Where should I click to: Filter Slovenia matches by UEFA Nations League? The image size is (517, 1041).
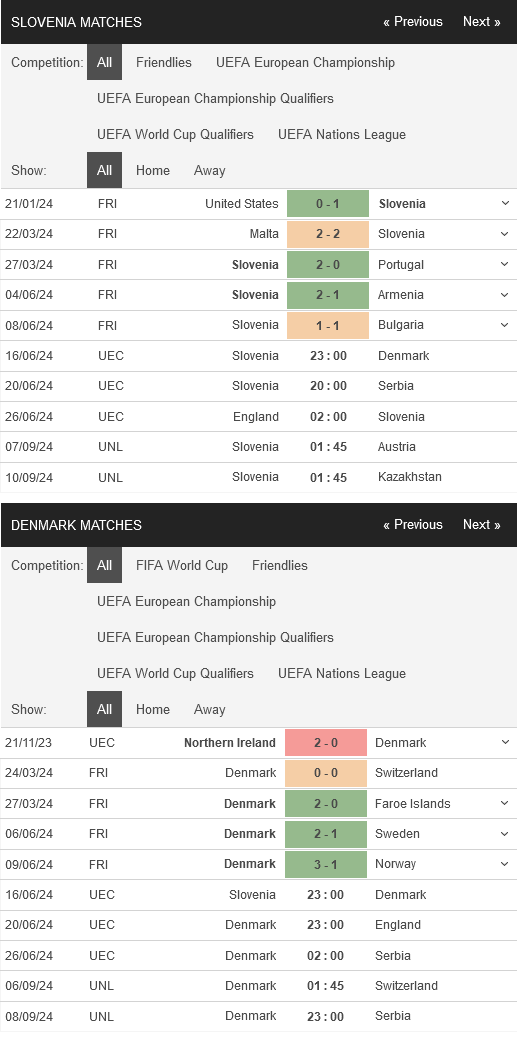[342, 134]
